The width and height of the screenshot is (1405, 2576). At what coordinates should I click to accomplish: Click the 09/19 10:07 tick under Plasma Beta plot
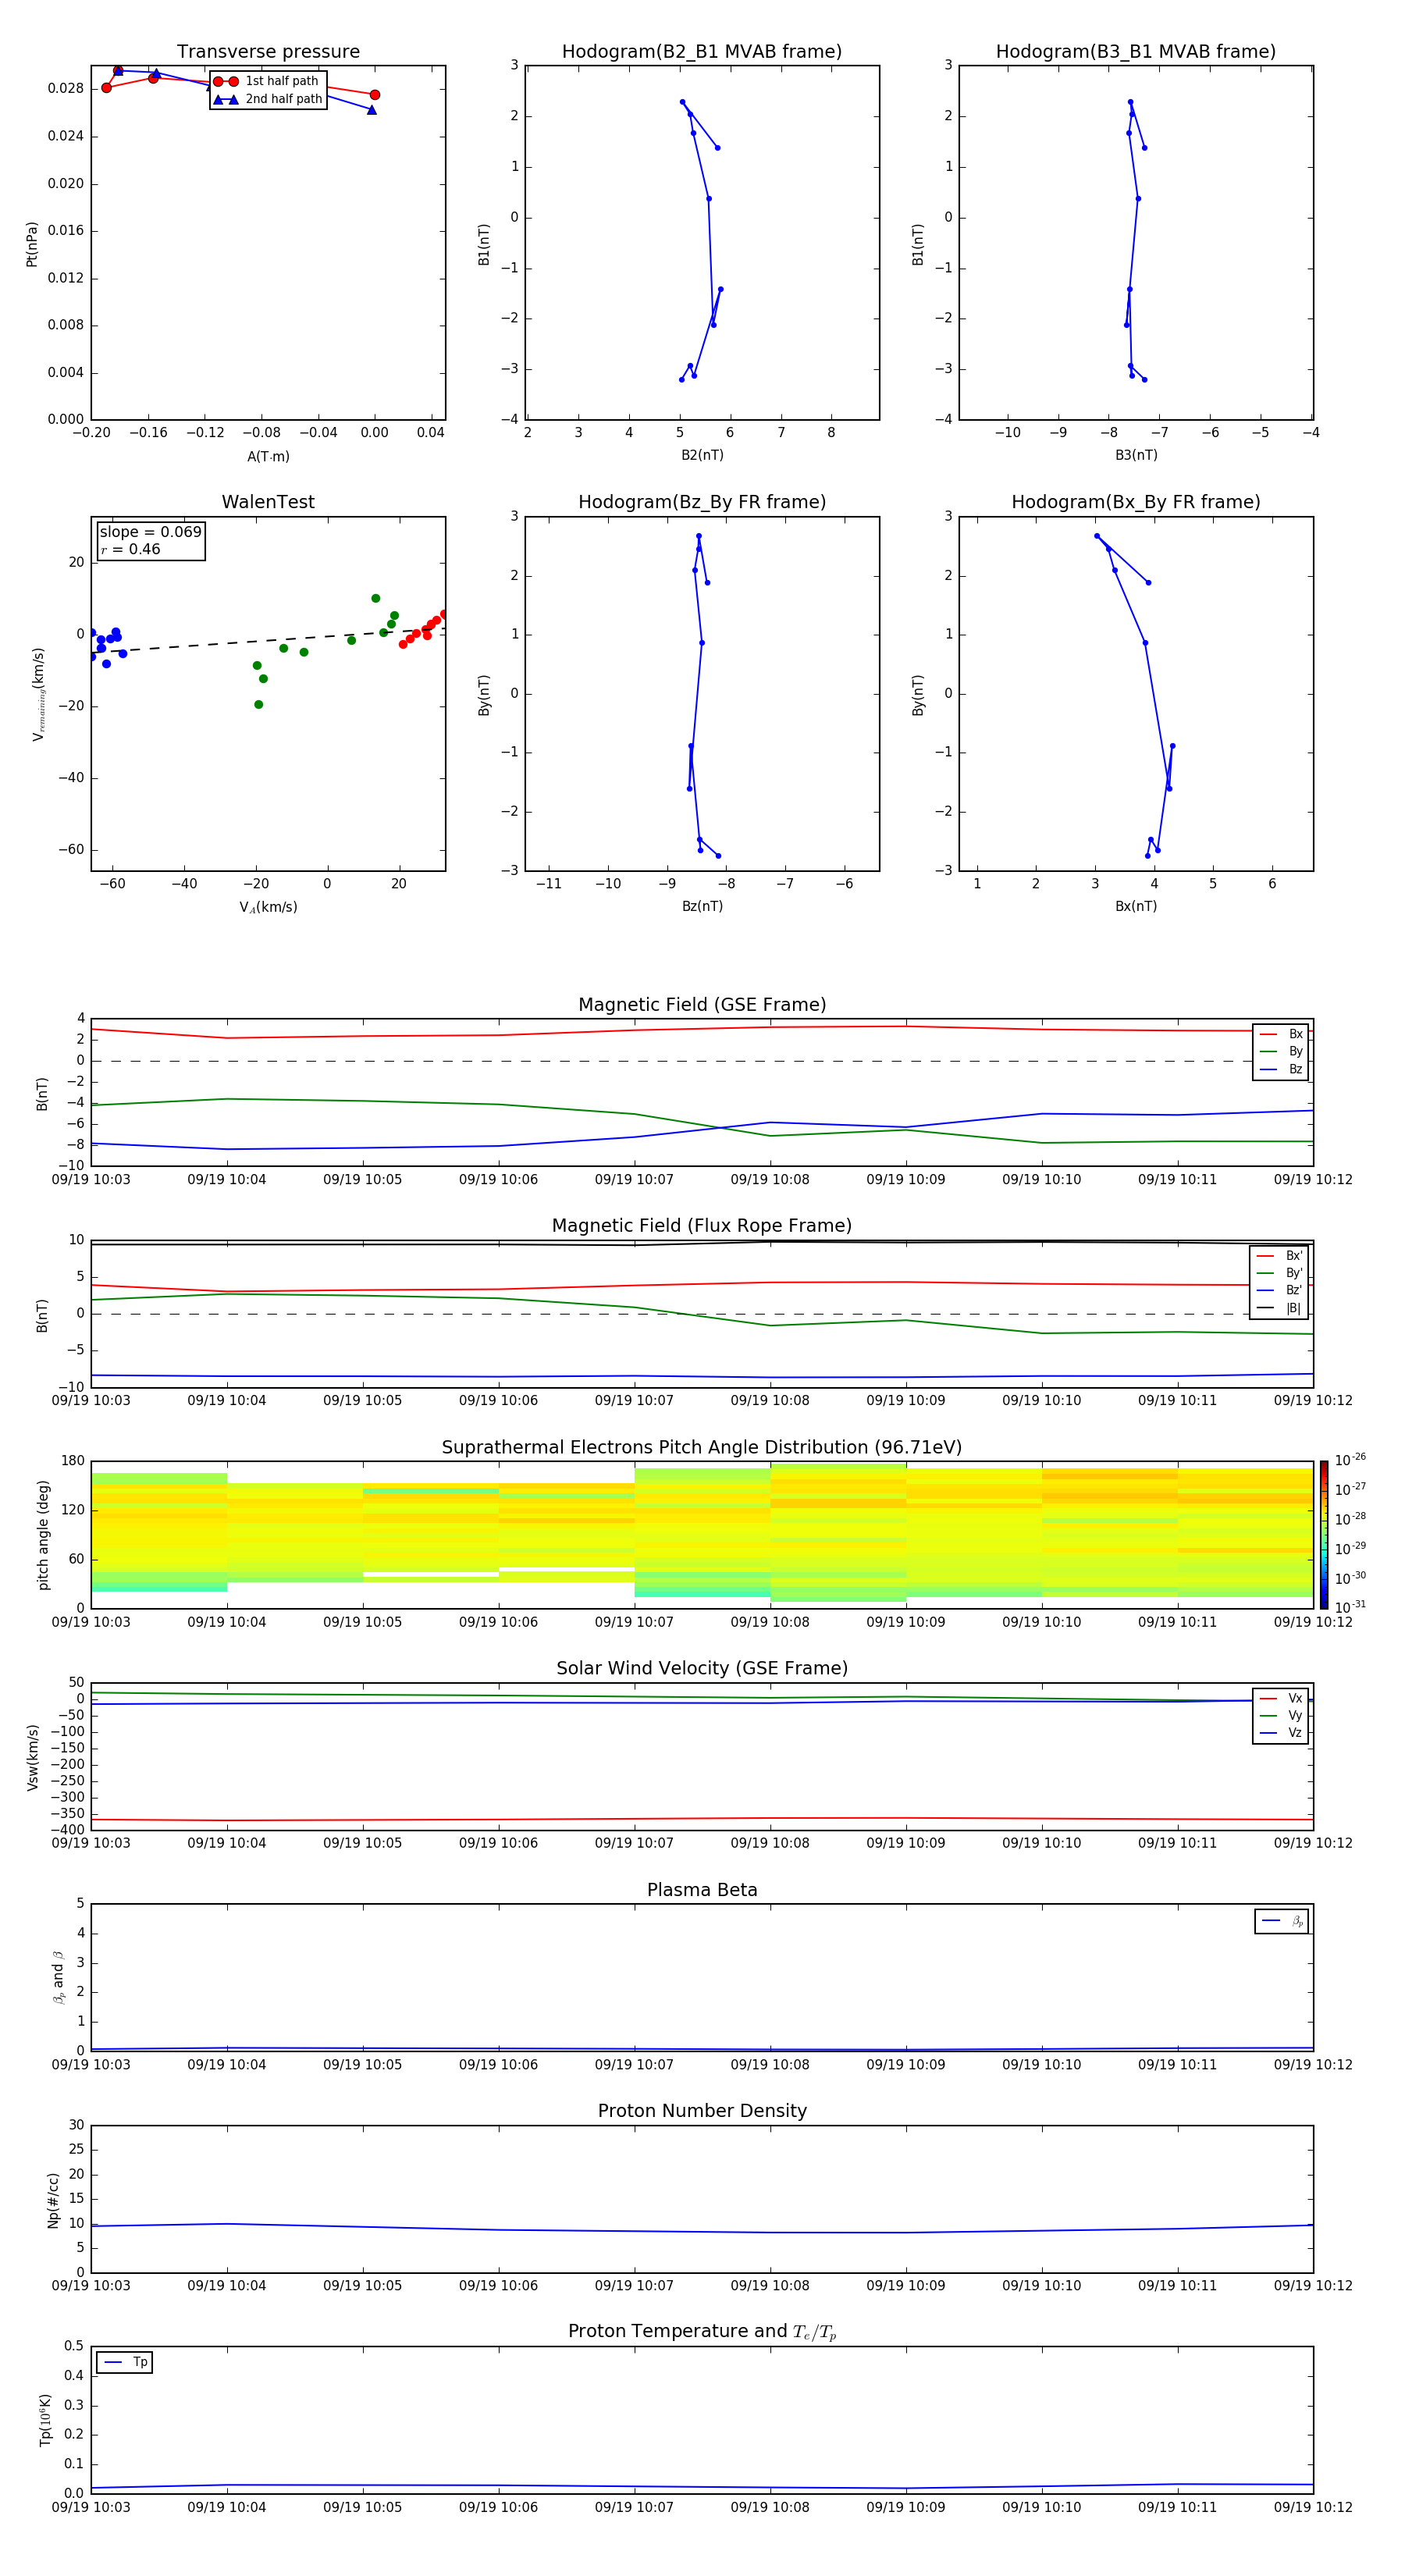pyautogui.click(x=634, y=2065)
